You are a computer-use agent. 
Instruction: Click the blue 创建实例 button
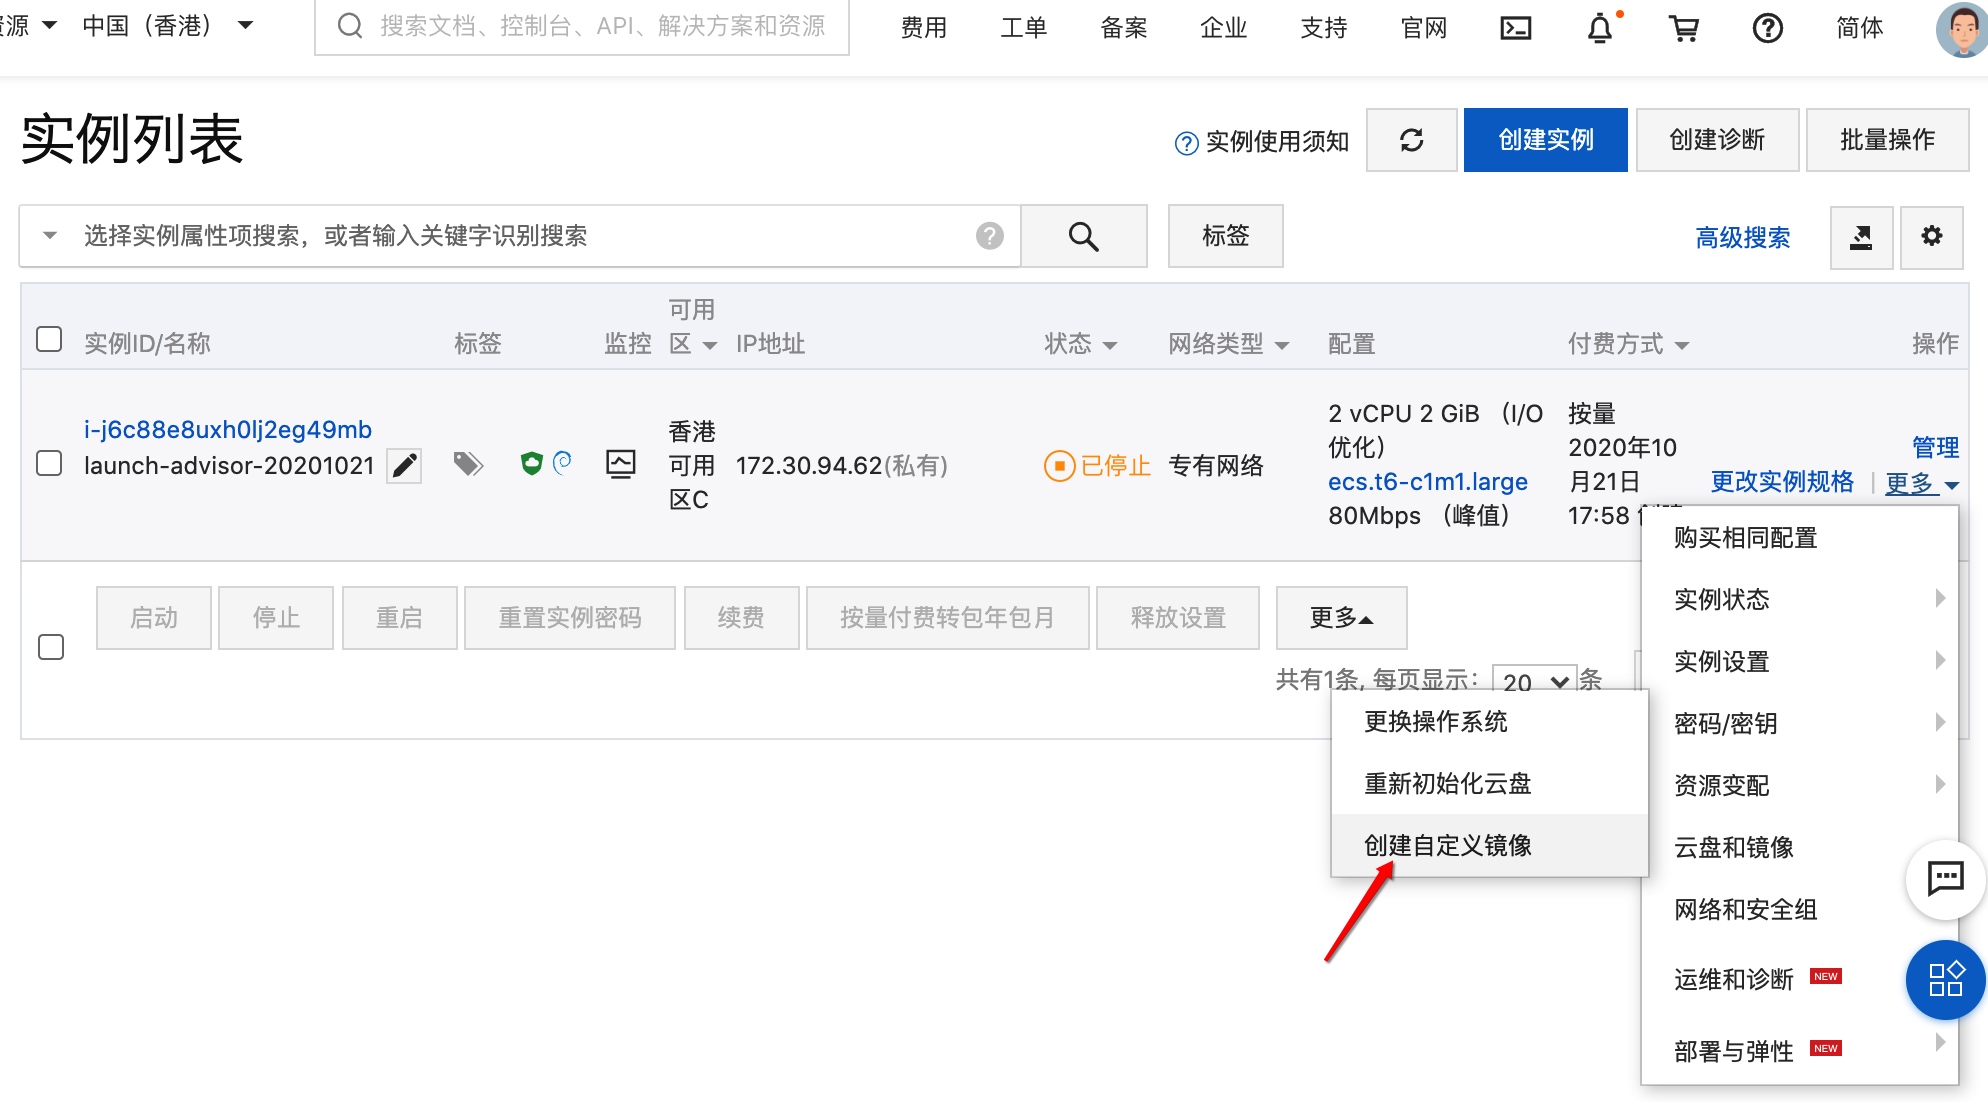coord(1545,140)
